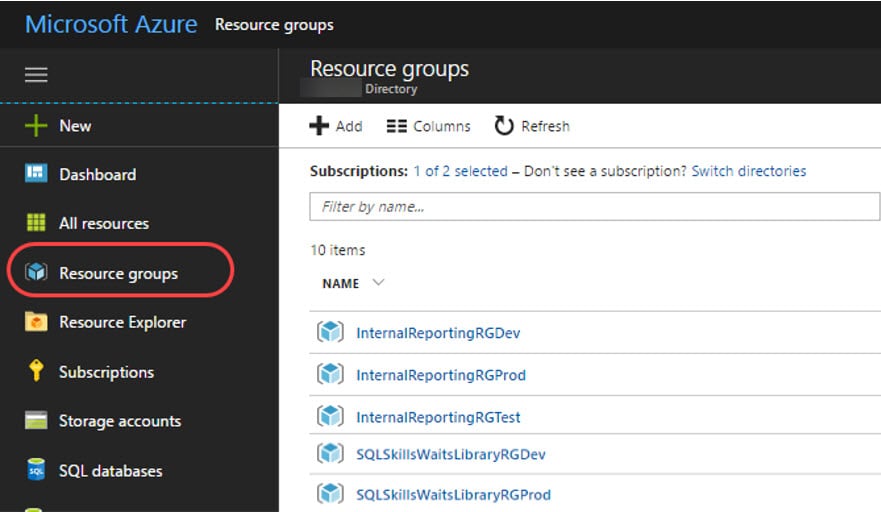Open the hamburger menu icon
881x512 pixels.
[36, 74]
